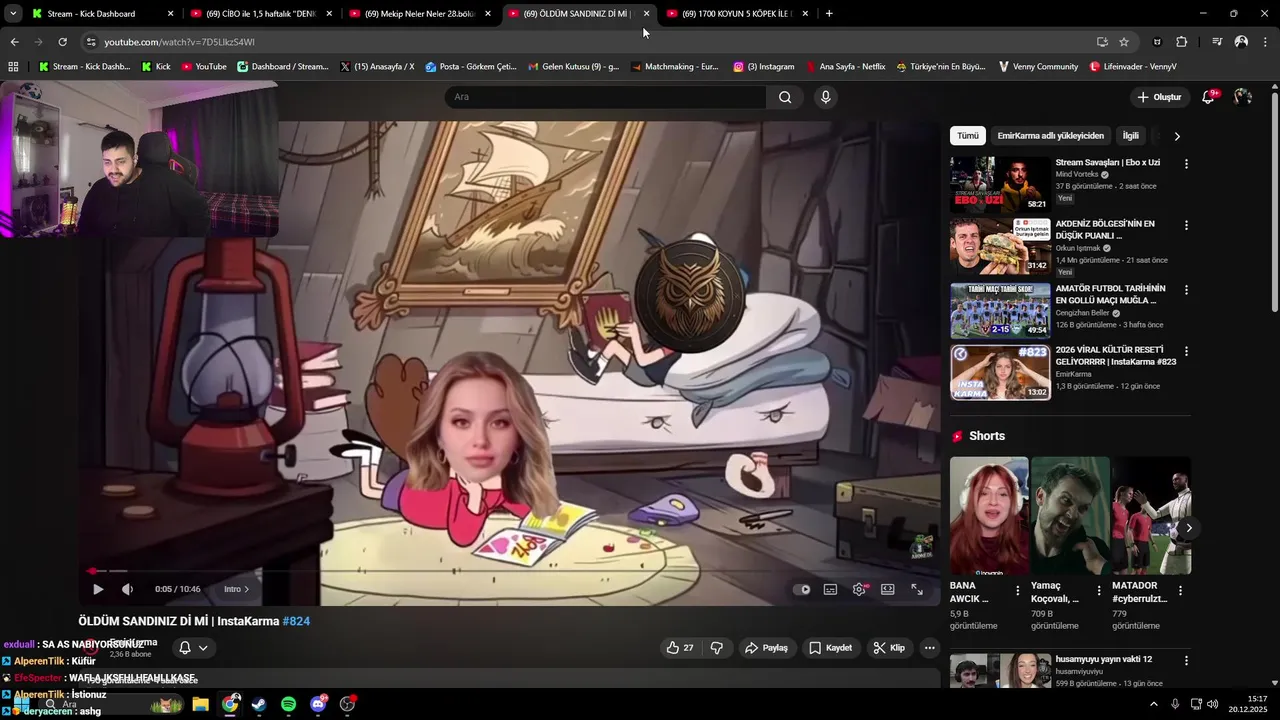
Task: Enter fullscreen with the expand icon
Action: pos(917,589)
